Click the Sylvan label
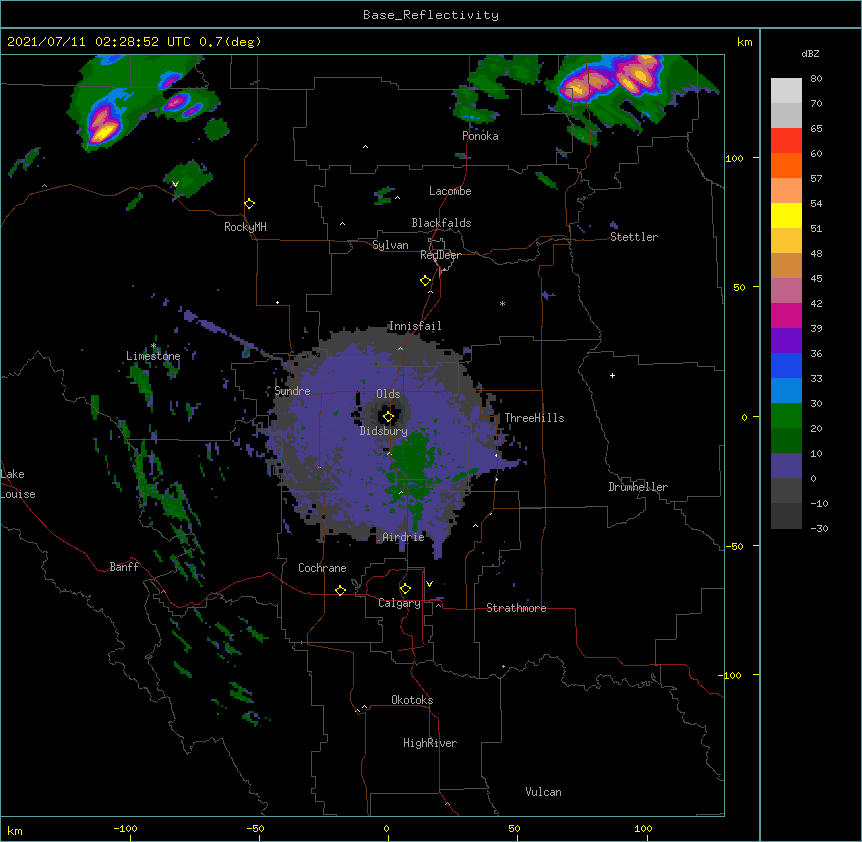The width and height of the screenshot is (862, 842). pos(390,245)
